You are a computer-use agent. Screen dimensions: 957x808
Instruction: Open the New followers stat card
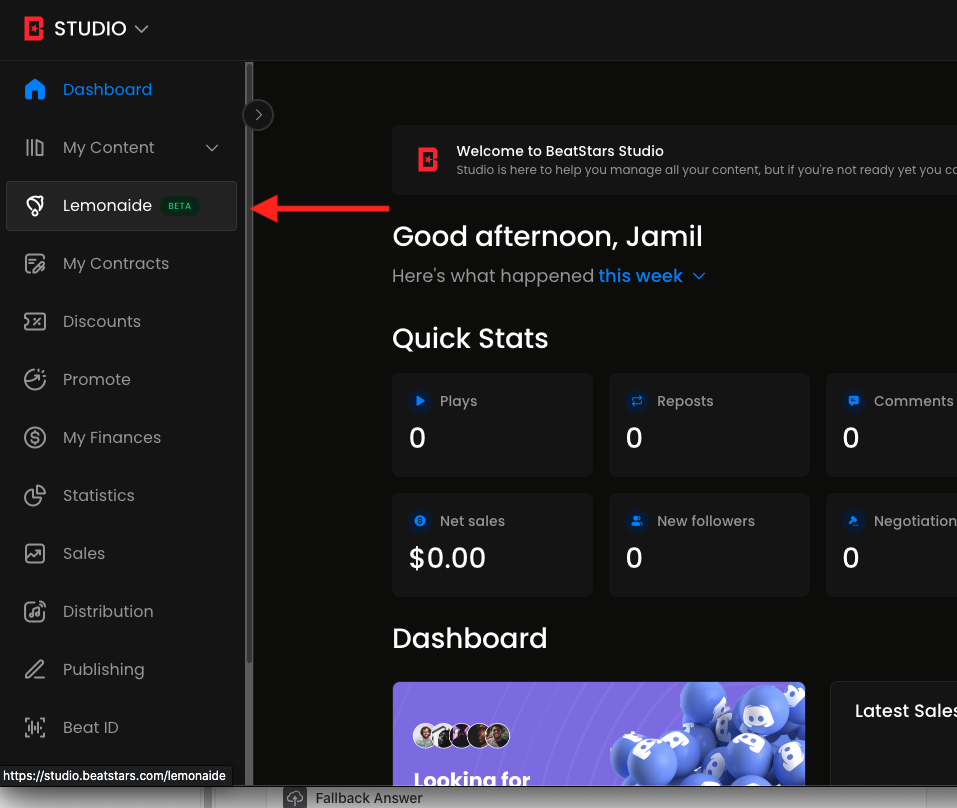click(x=709, y=545)
